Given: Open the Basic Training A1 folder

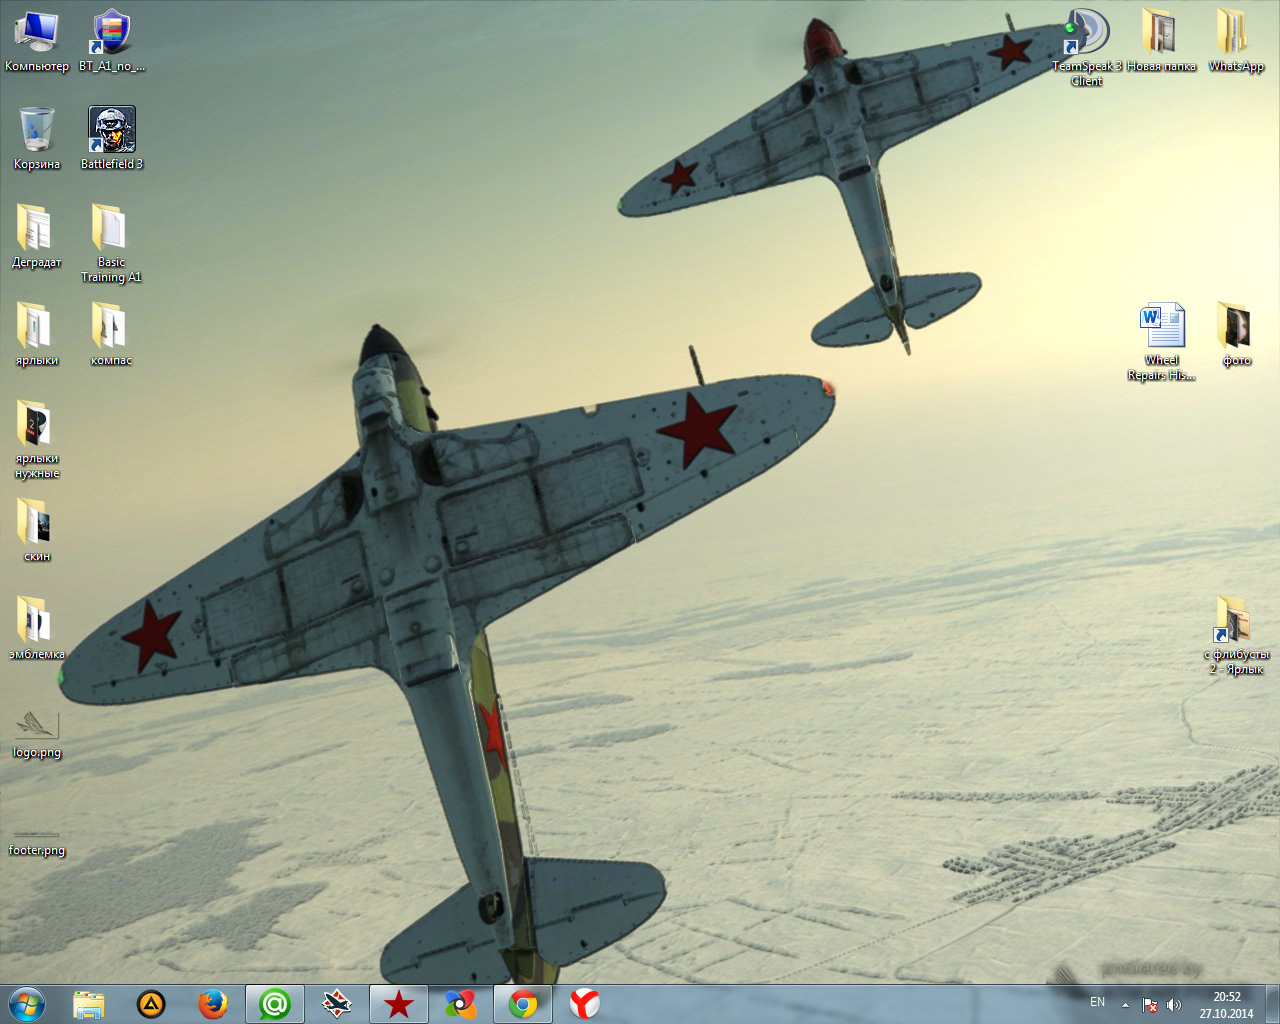Looking at the screenshot, I should [111, 244].
